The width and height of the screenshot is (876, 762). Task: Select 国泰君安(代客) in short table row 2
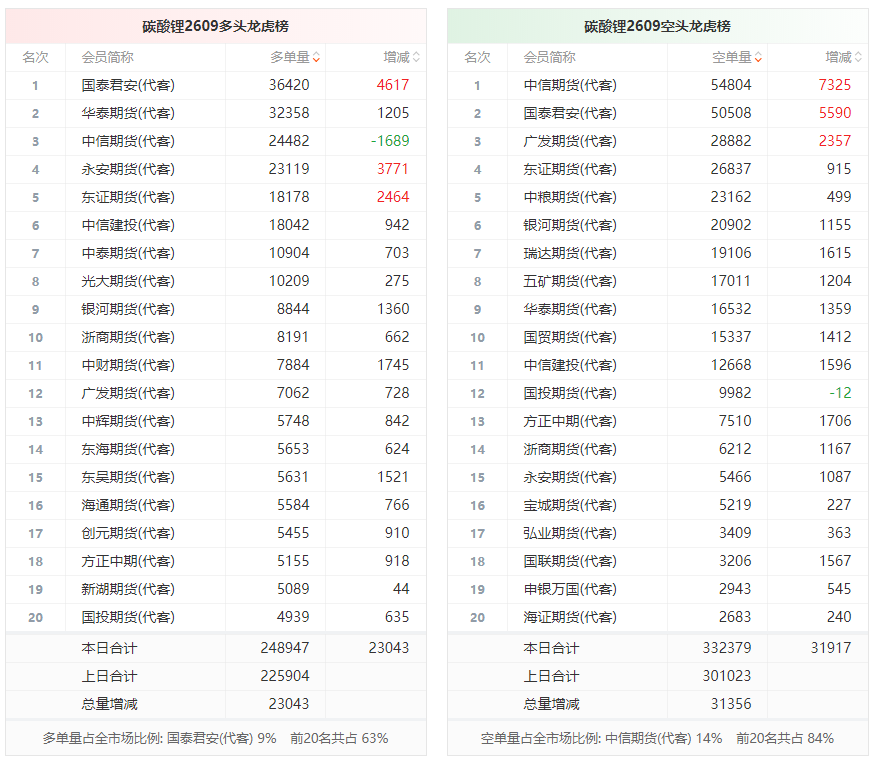570,113
